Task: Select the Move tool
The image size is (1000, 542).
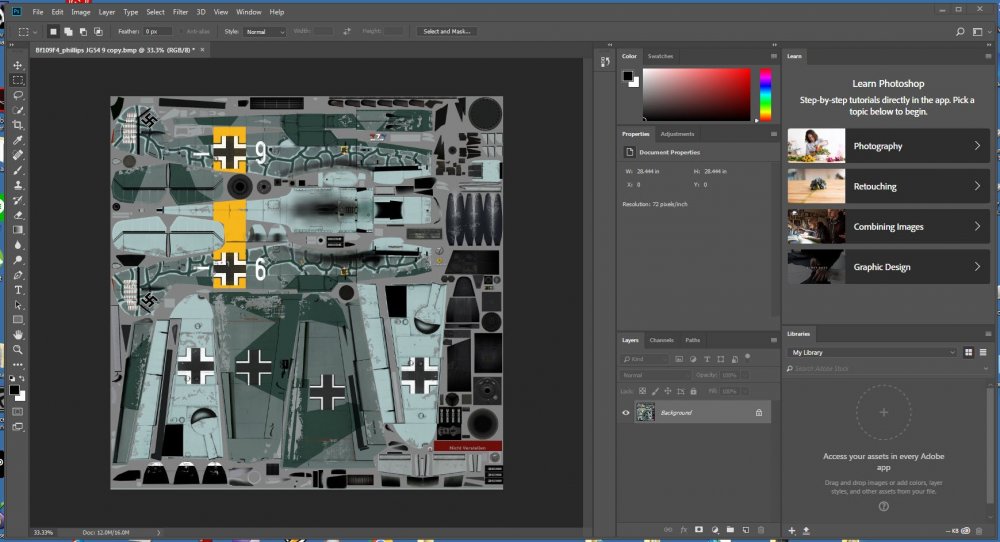Action: (x=18, y=66)
